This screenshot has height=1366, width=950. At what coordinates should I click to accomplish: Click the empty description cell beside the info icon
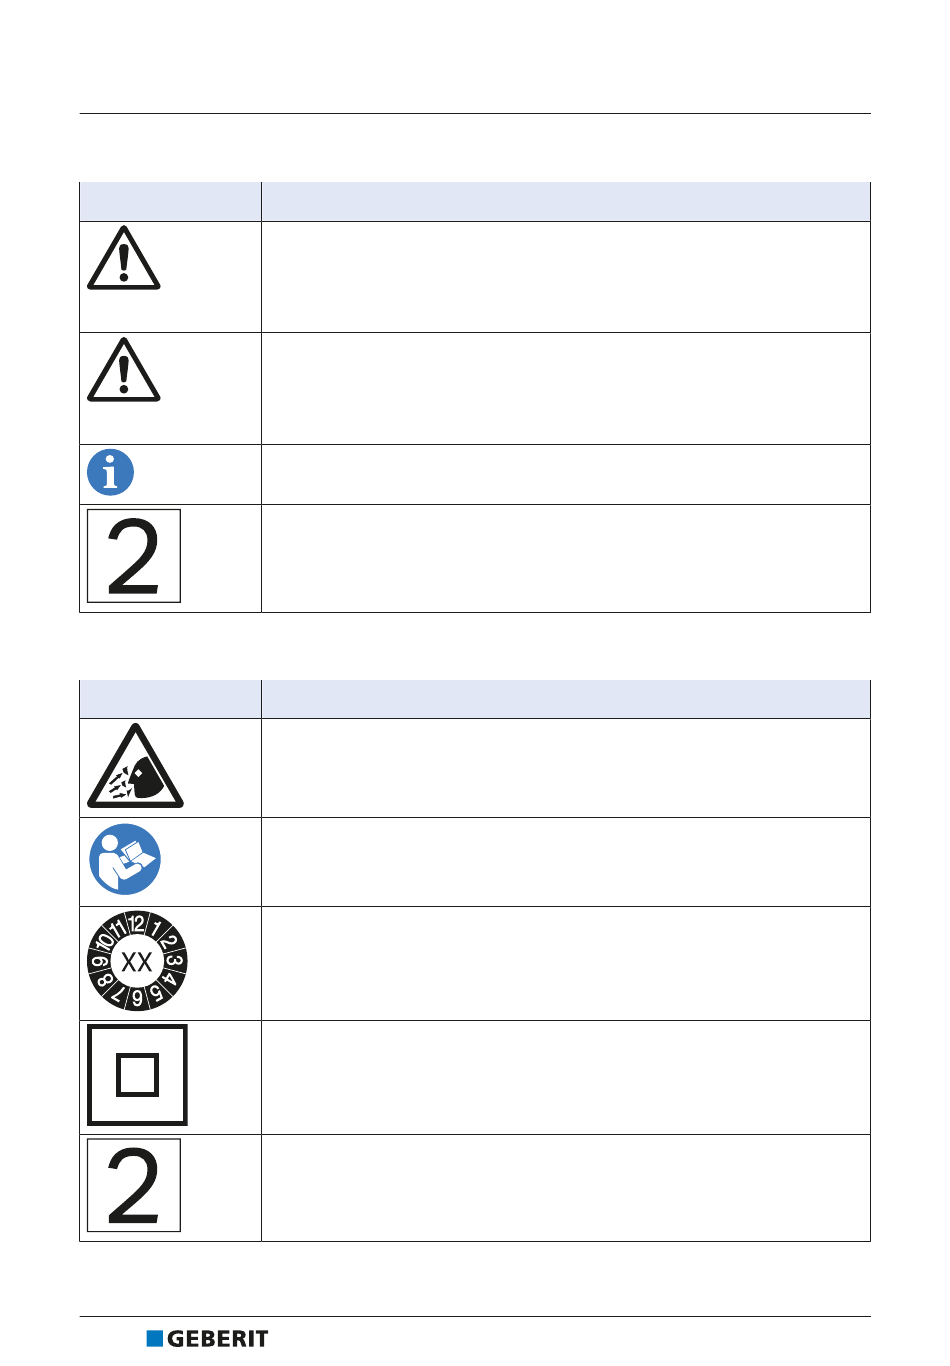pyautogui.click(x=566, y=474)
